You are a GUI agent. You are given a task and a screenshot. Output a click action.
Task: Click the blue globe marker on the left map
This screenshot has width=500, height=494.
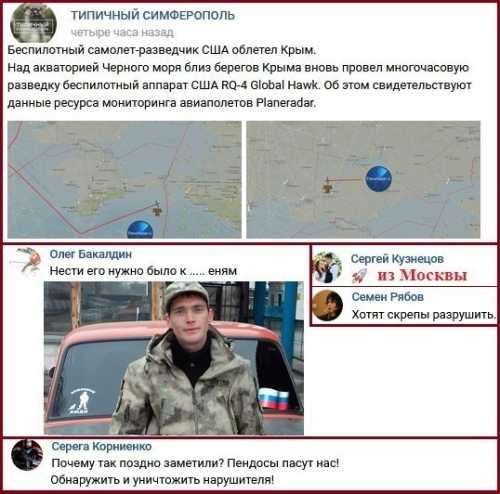click(x=140, y=229)
